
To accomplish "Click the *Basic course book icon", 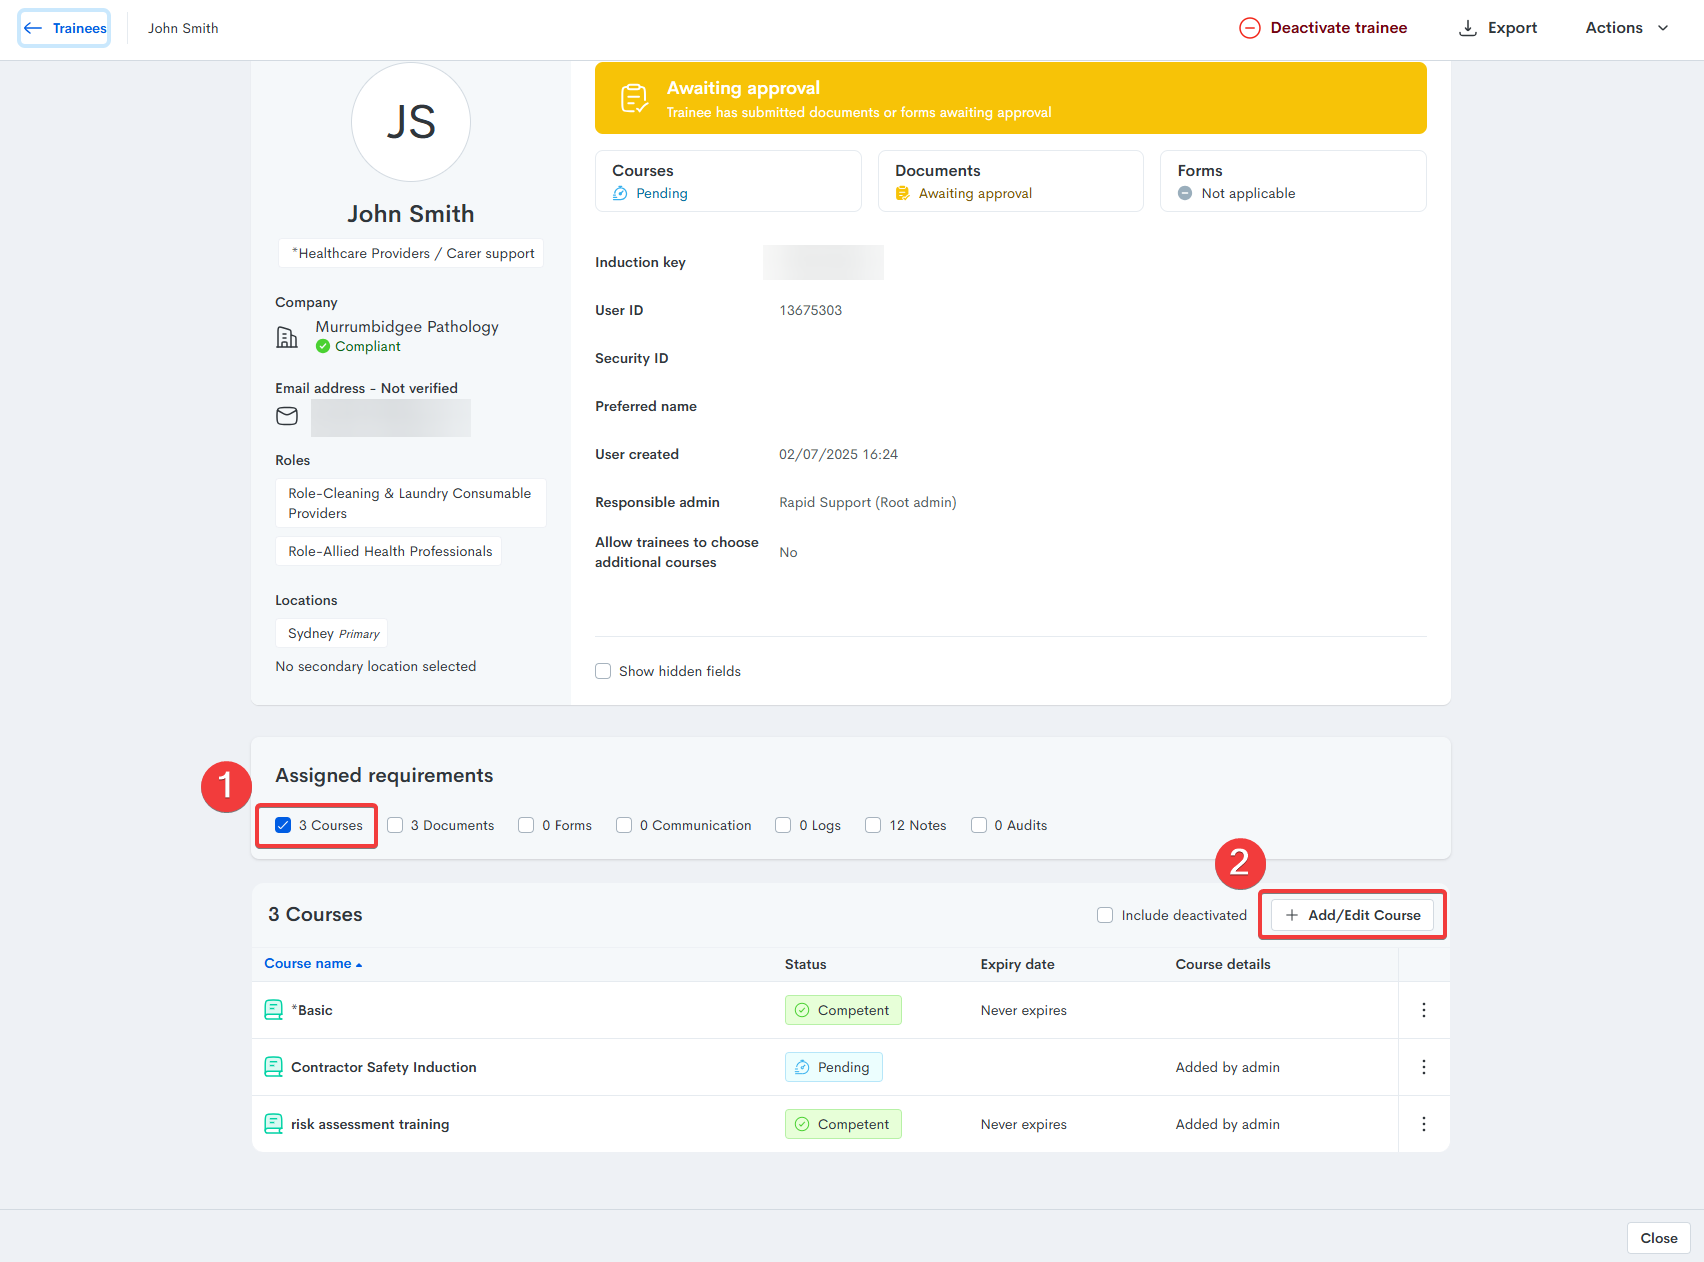I will tap(273, 1010).
